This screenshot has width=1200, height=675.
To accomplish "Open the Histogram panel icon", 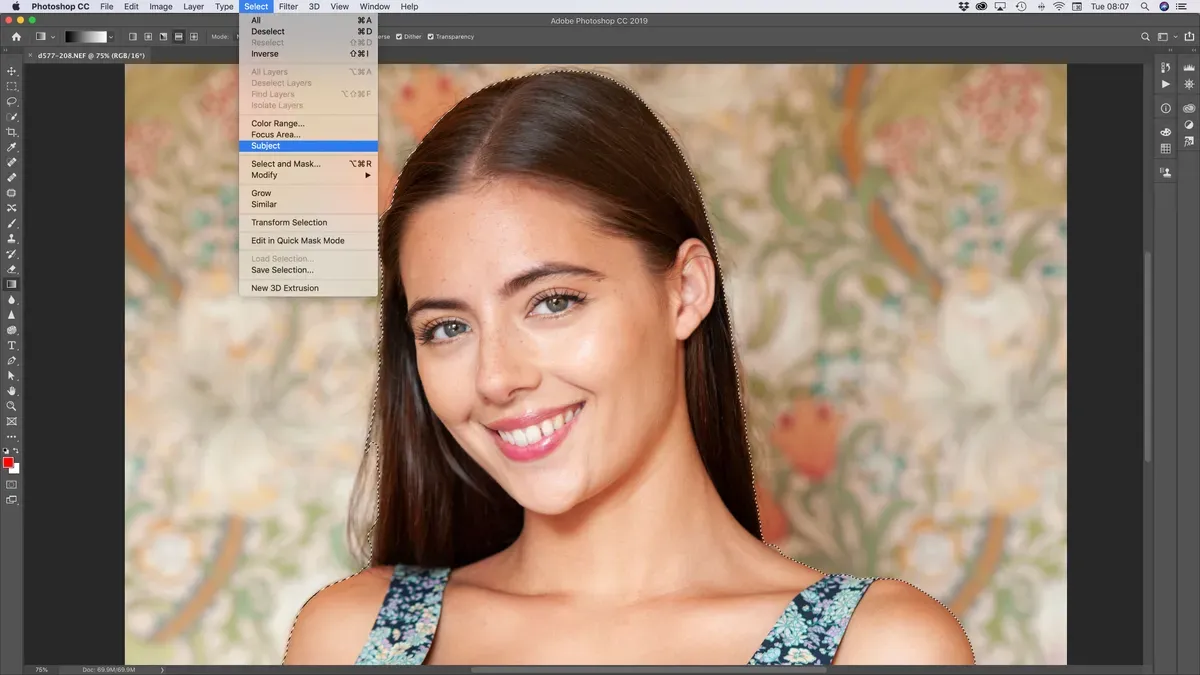I will [x=1189, y=67].
